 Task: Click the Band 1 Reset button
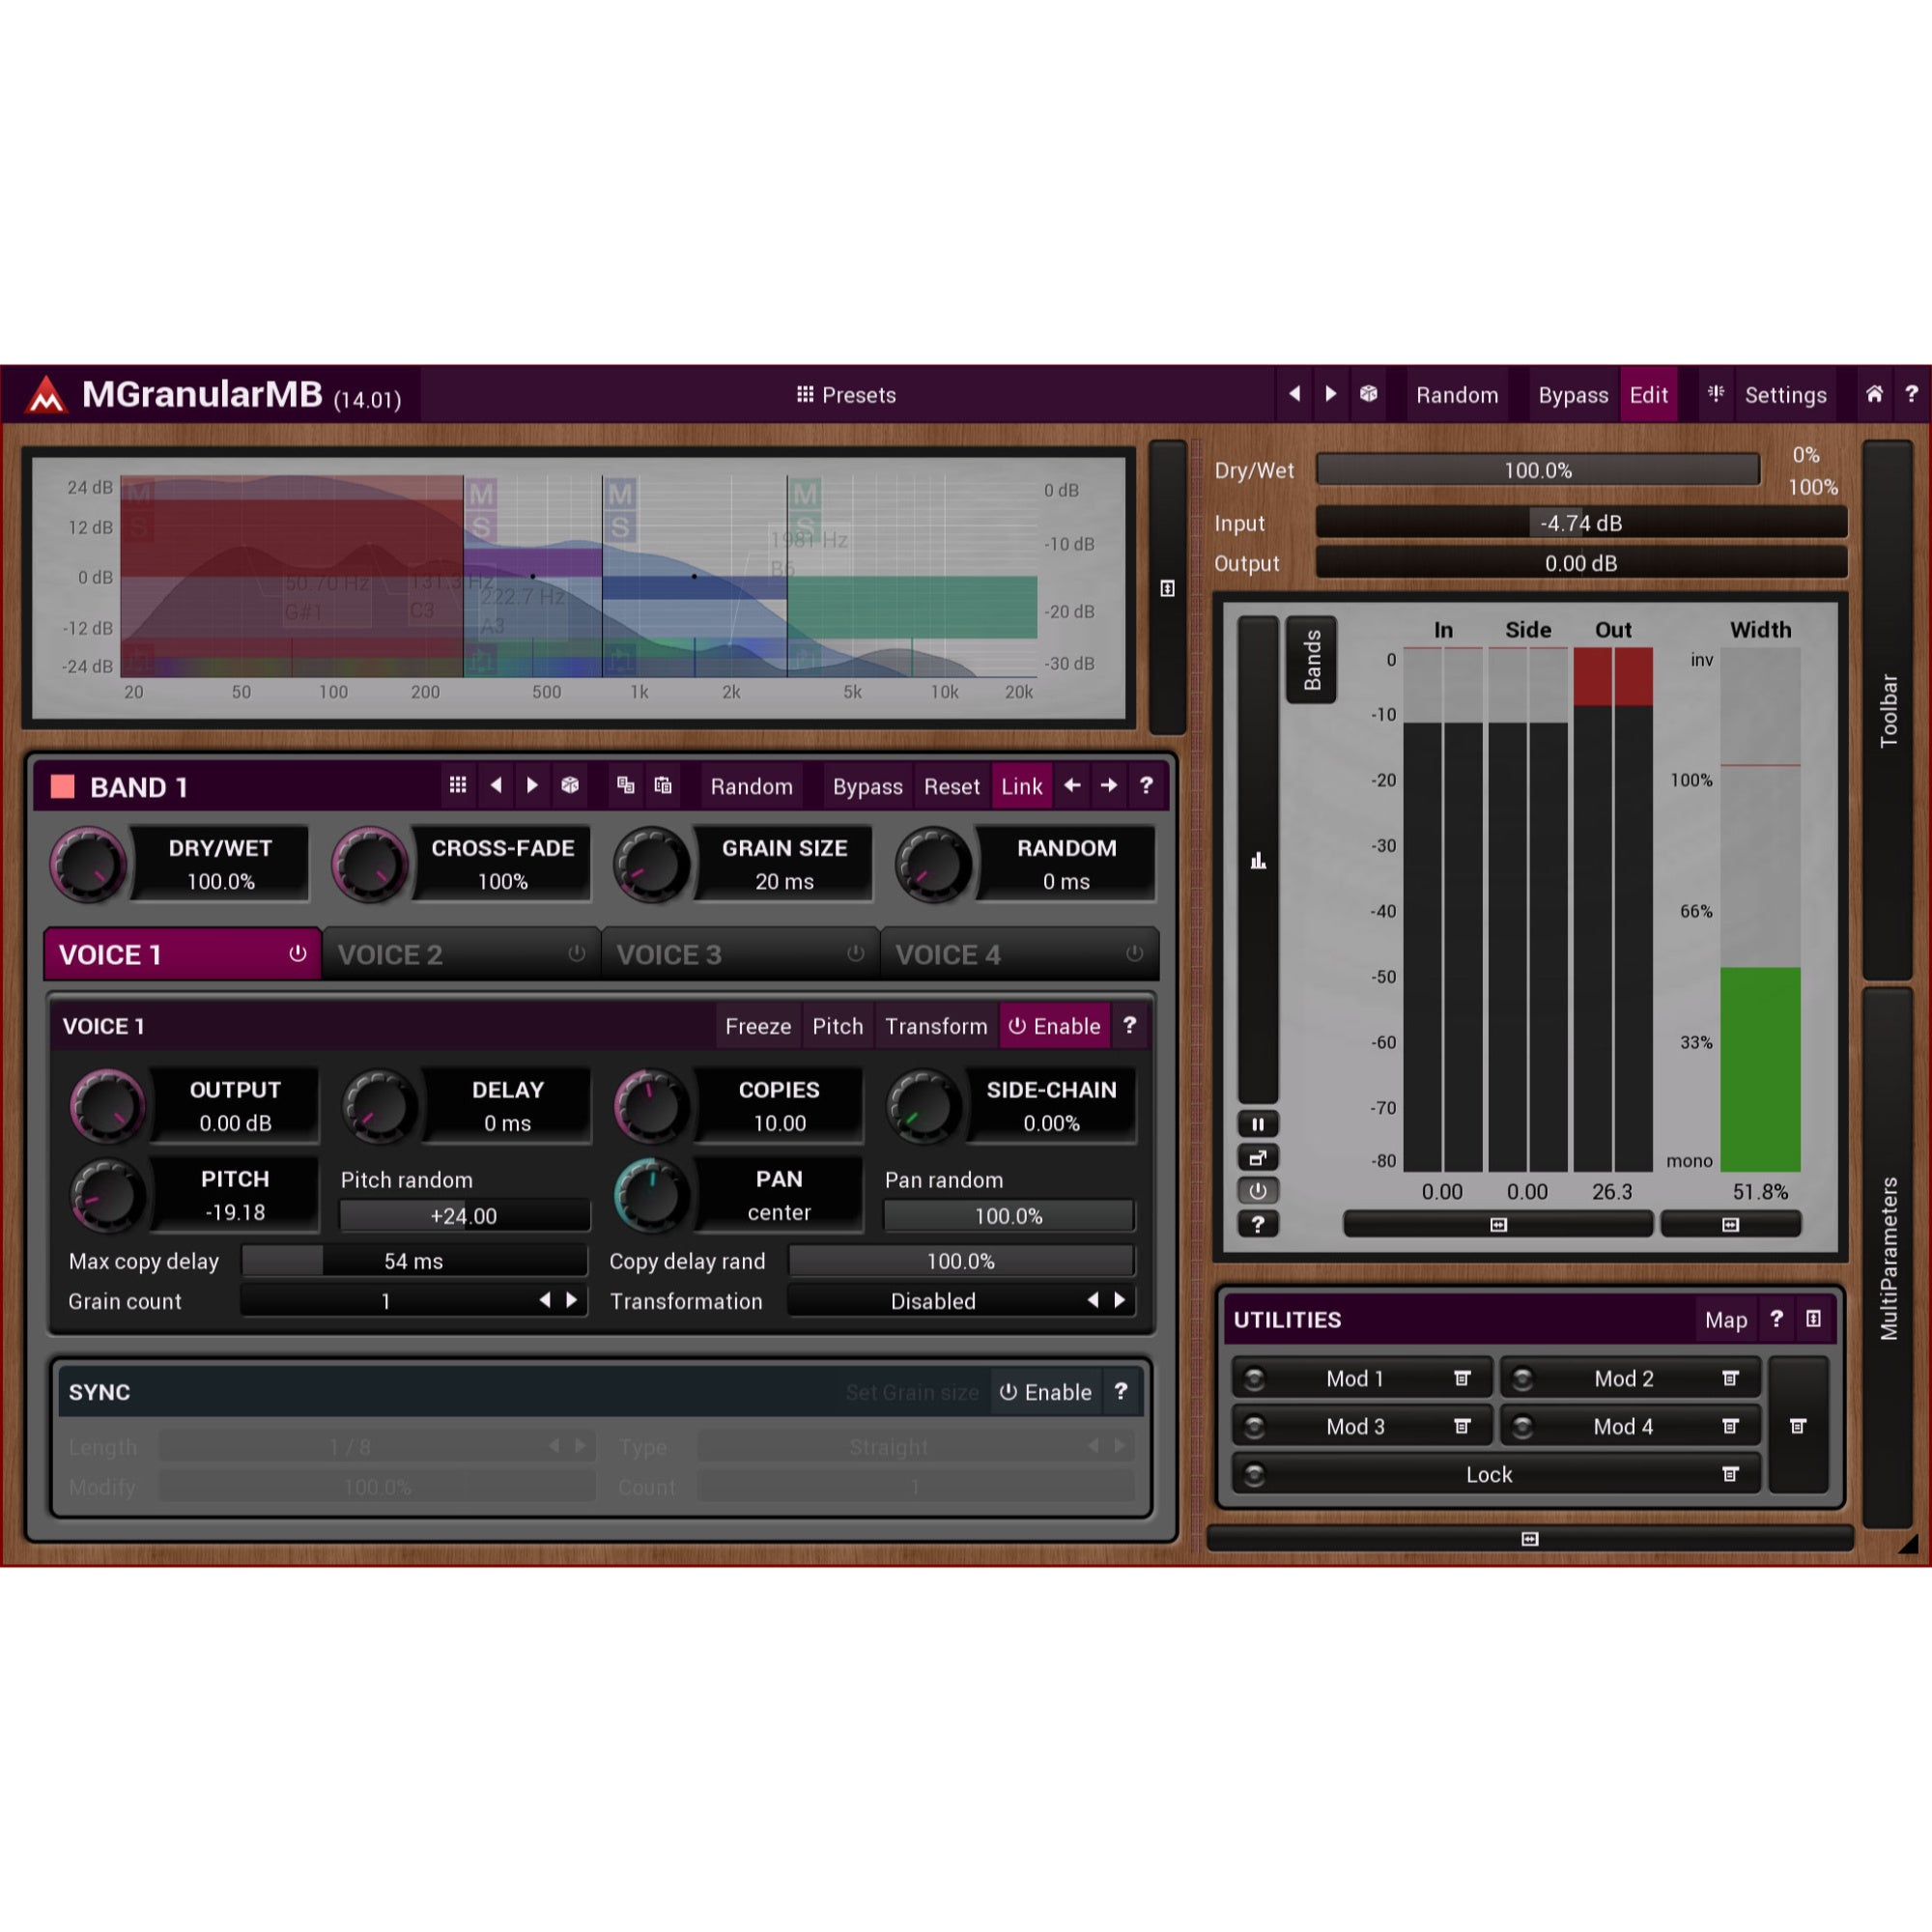[952, 787]
